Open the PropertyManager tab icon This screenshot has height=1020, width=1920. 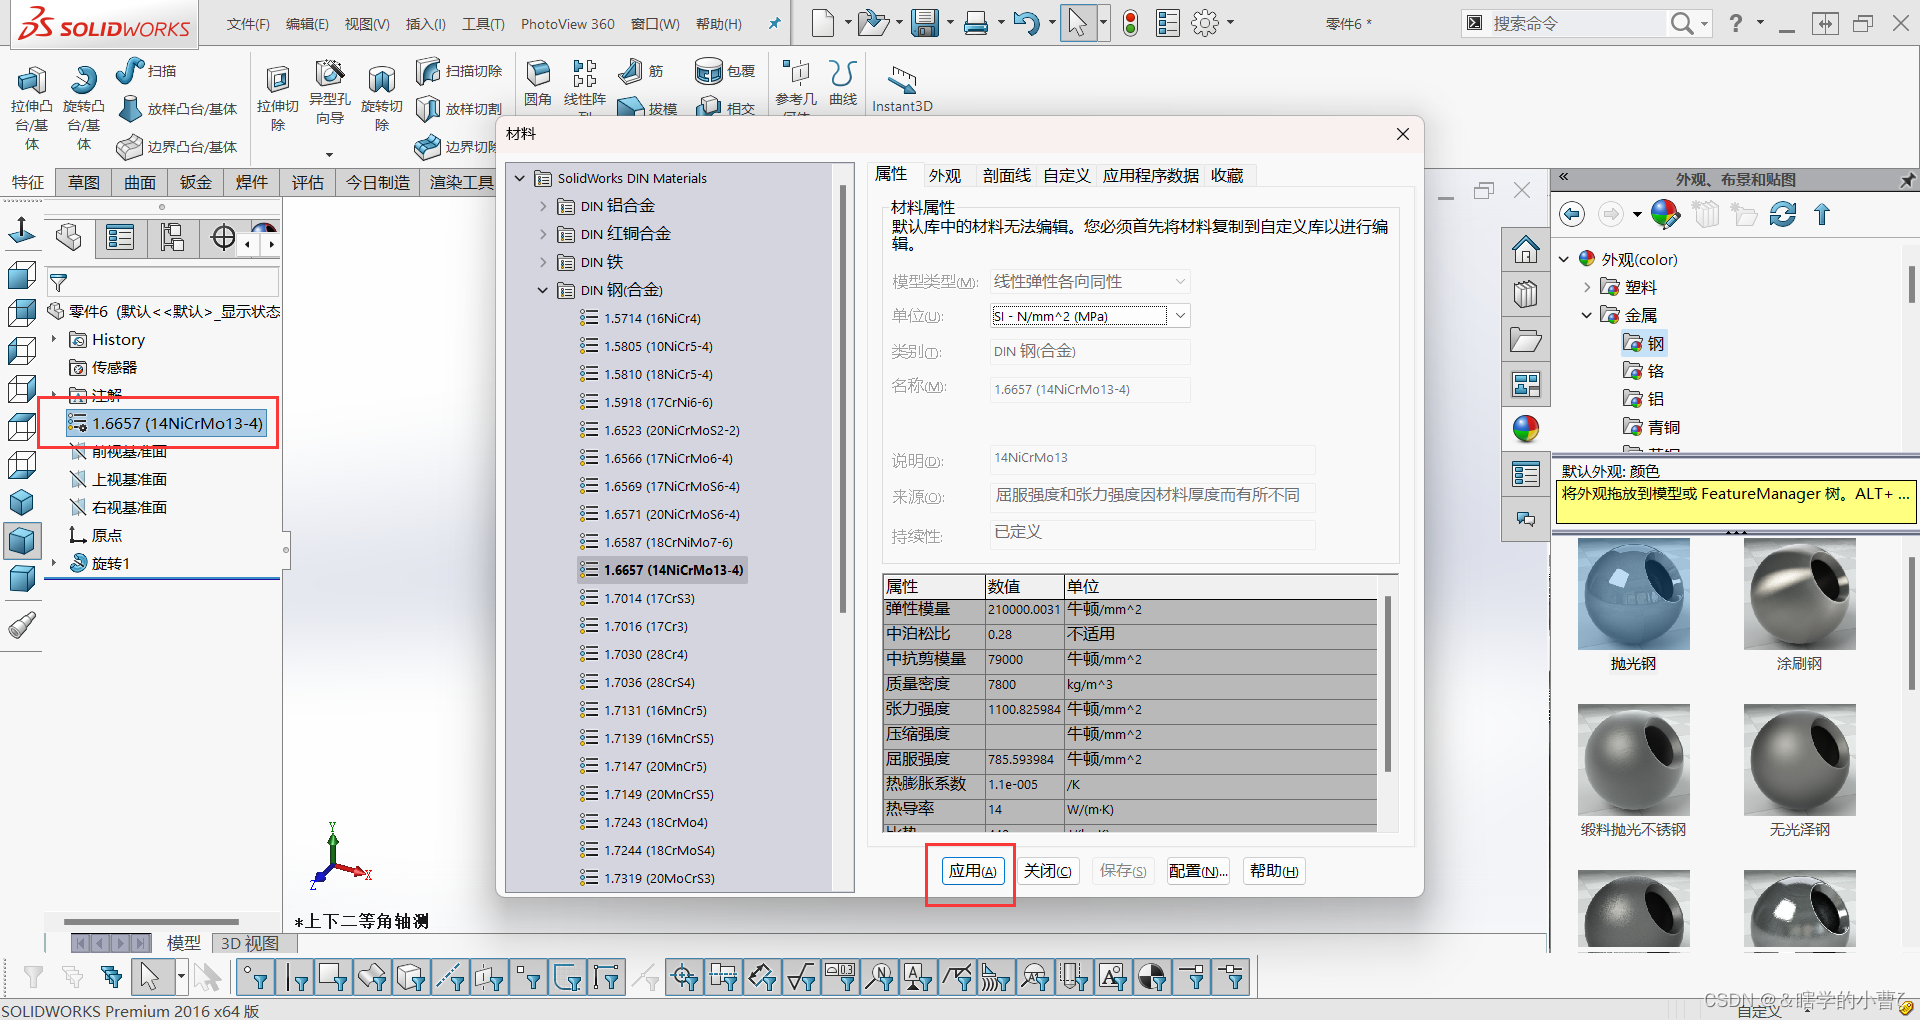pyautogui.click(x=120, y=238)
